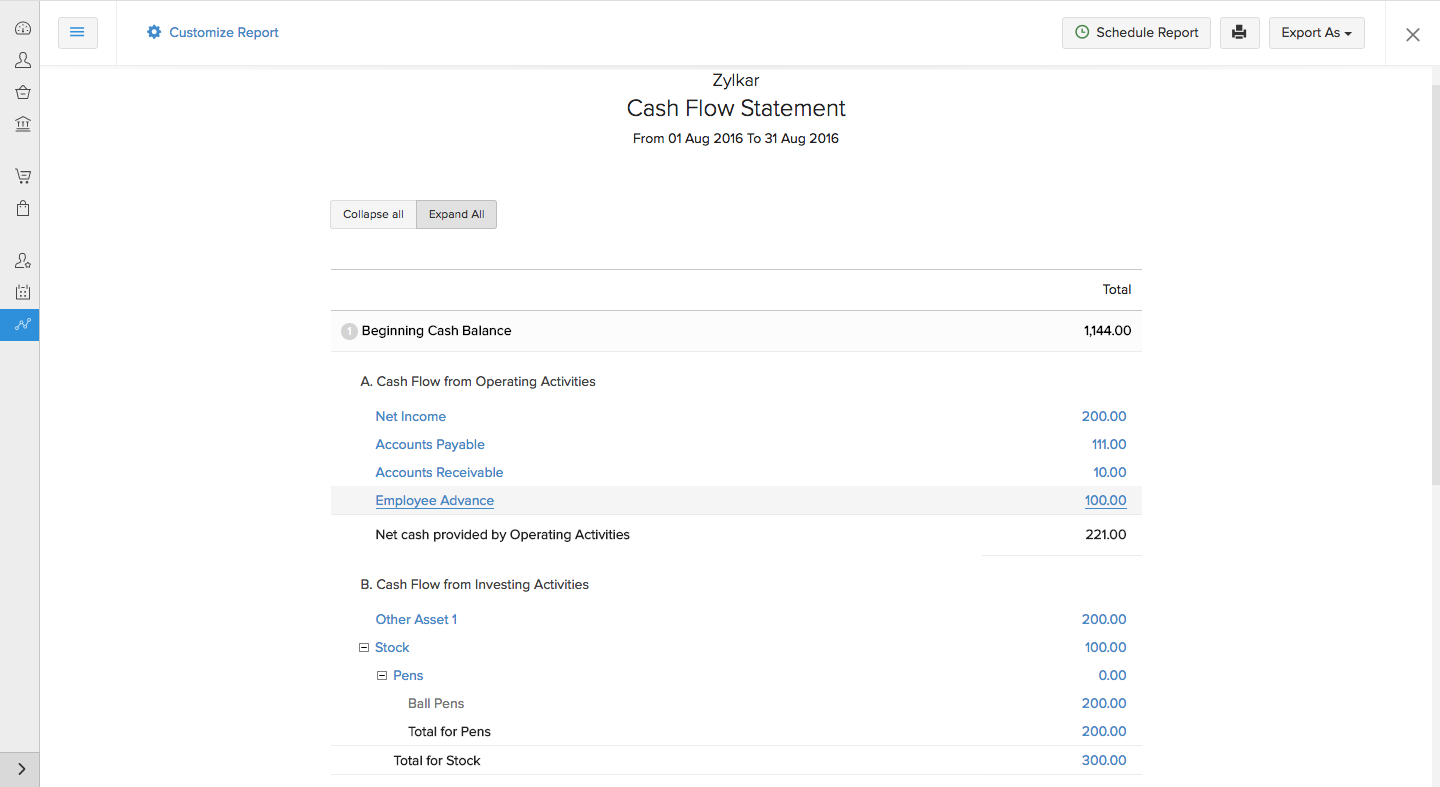
Task: Go to Banking via the bank icon
Action: 22,124
